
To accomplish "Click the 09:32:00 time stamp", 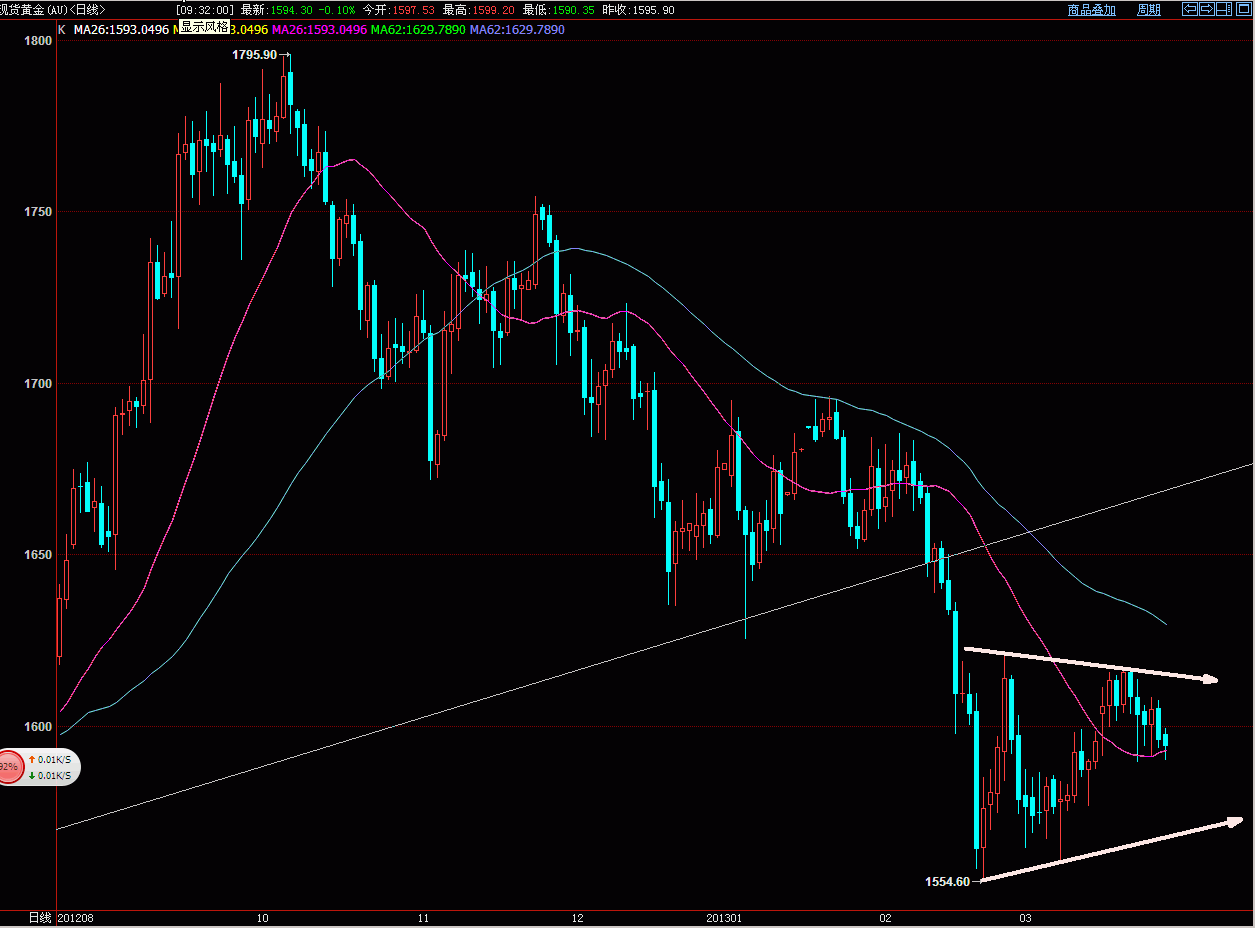I will pos(205,10).
